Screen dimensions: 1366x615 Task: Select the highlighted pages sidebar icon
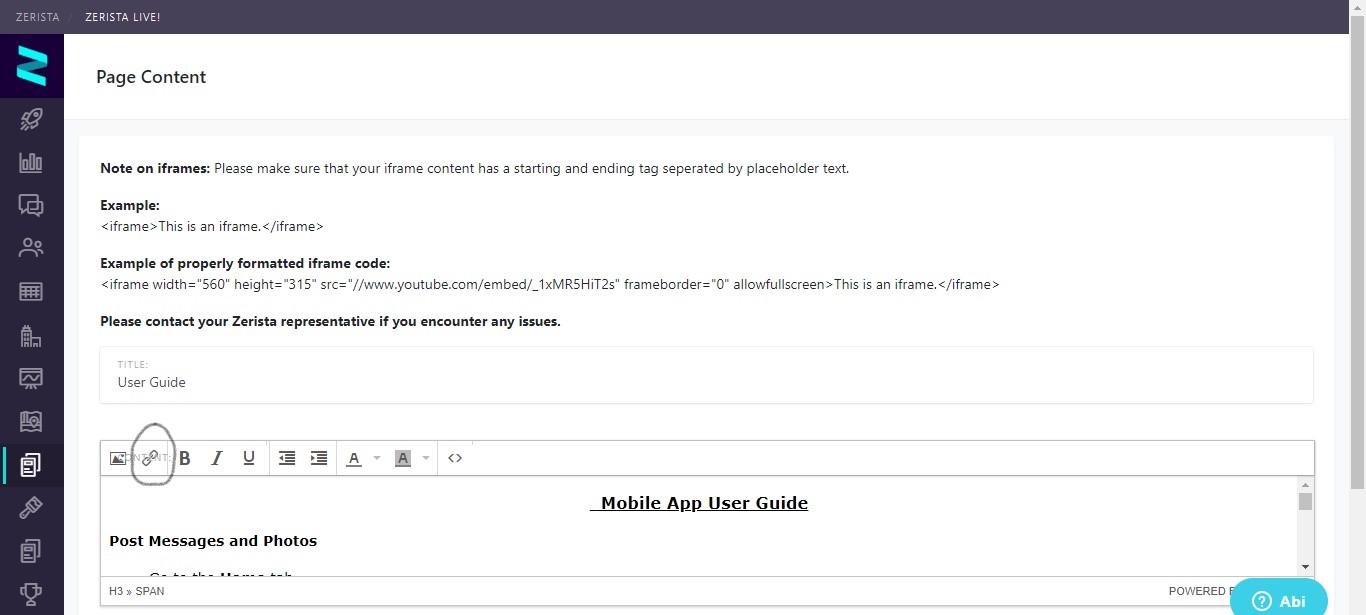pos(32,465)
